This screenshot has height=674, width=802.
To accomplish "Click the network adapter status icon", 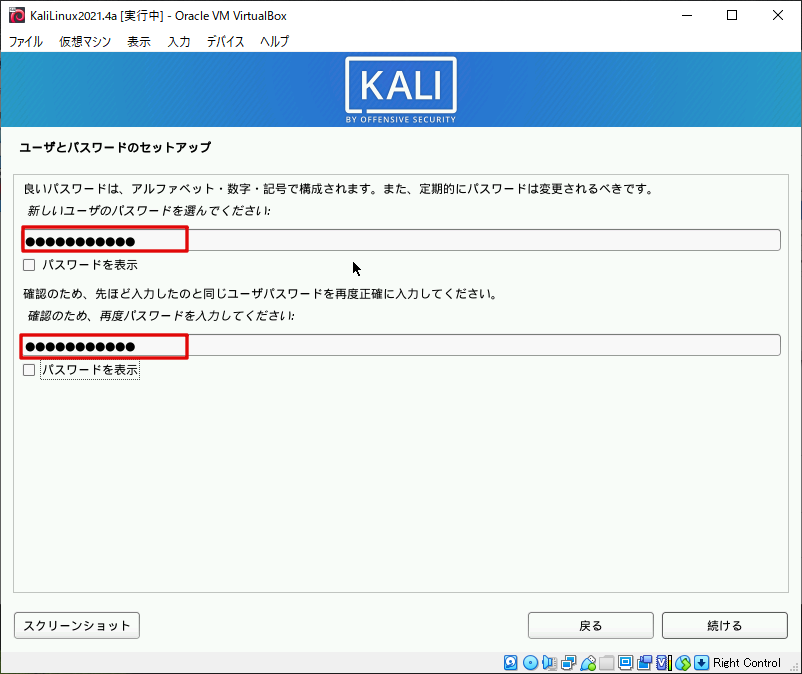I will [568, 663].
